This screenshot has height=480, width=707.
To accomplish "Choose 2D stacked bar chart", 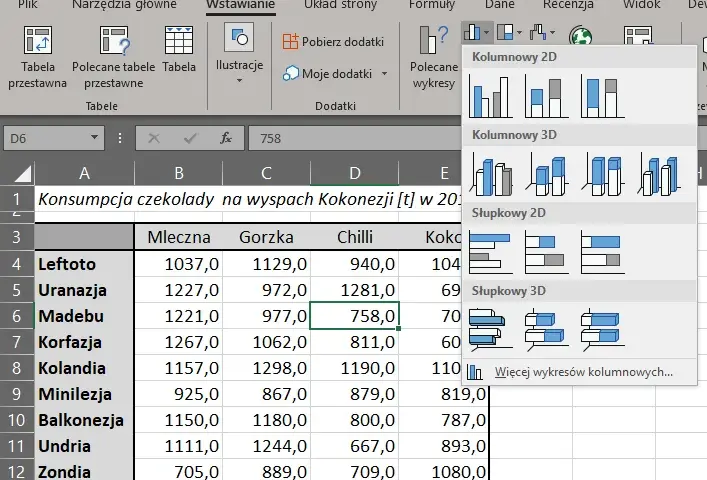I will click(x=546, y=252).
